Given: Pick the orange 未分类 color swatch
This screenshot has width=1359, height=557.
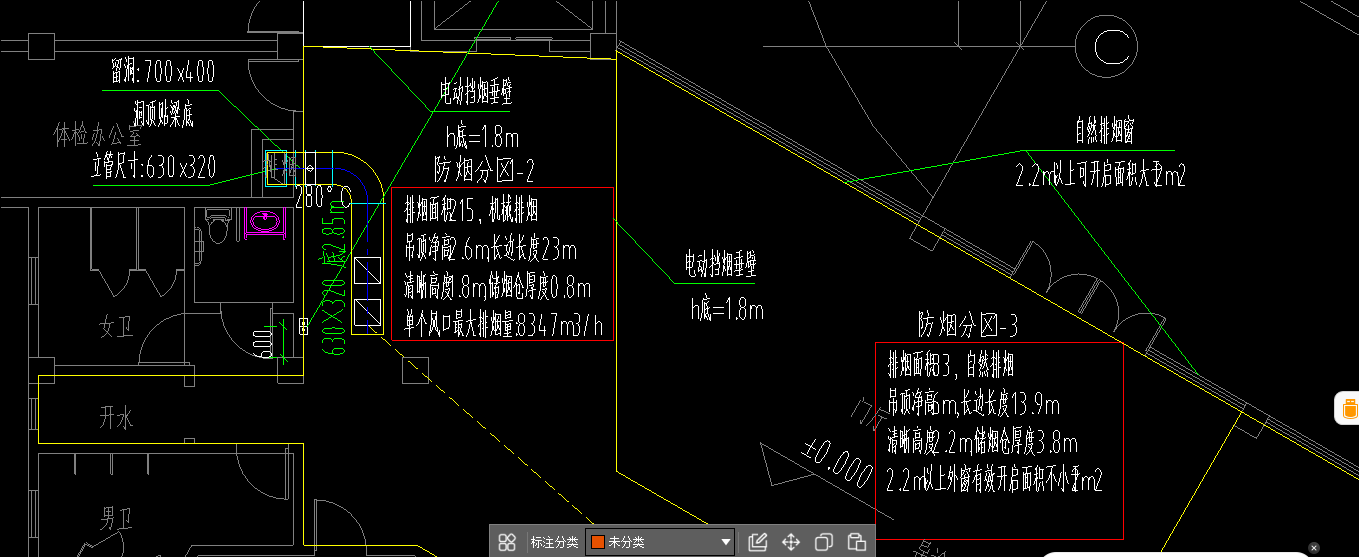Looking at the screenshot, I should point(598,542).
